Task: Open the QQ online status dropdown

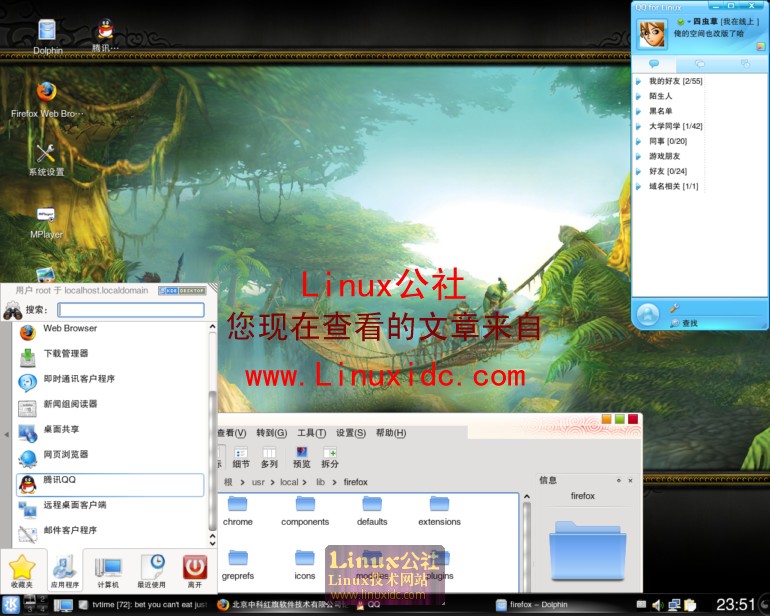Action: click(684, 22)
